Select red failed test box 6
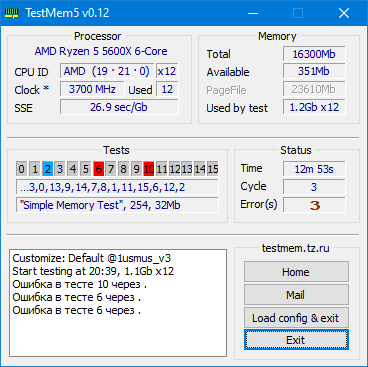 click(98, 169)
